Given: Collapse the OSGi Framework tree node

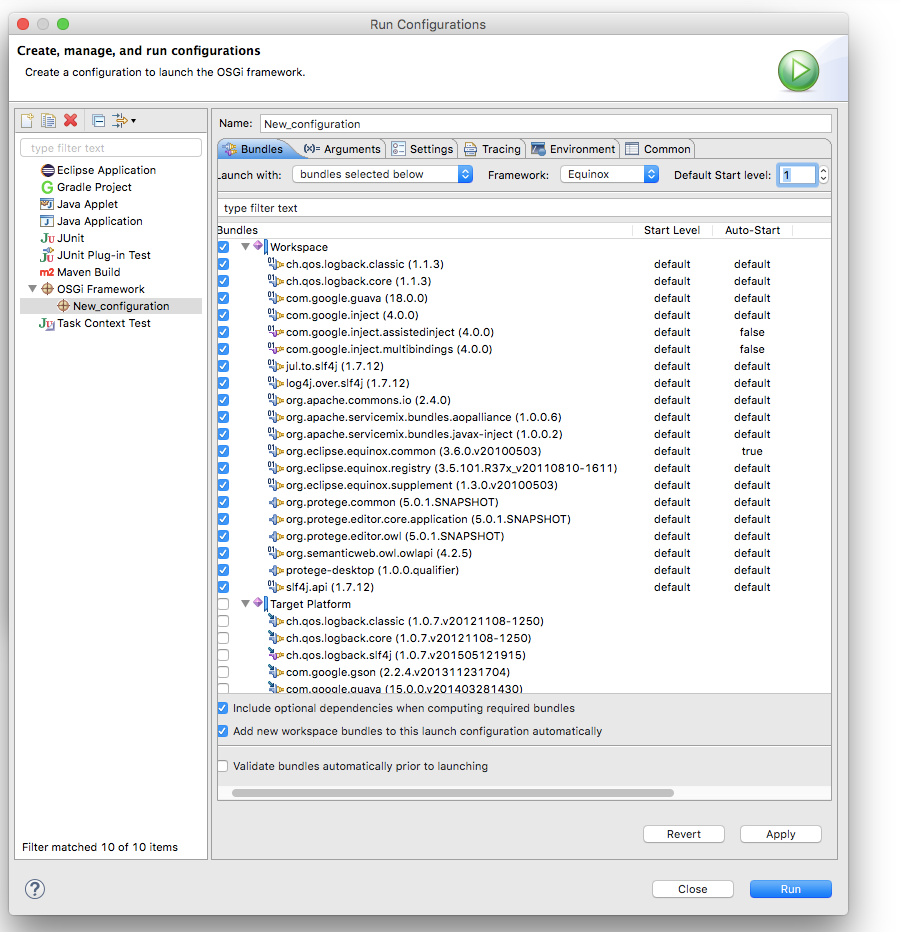Looking at the screenshot, I should (32, 289).
